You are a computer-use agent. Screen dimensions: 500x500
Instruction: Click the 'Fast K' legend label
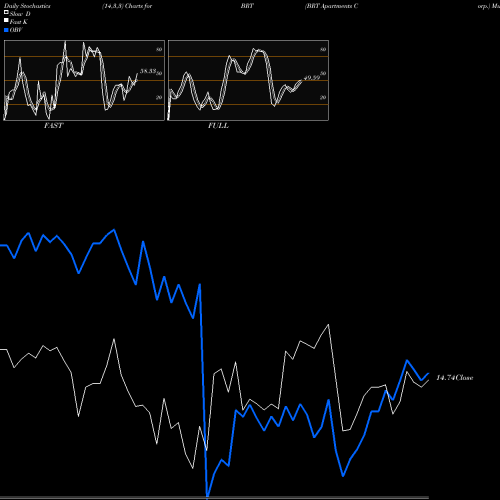pos(19,22)
